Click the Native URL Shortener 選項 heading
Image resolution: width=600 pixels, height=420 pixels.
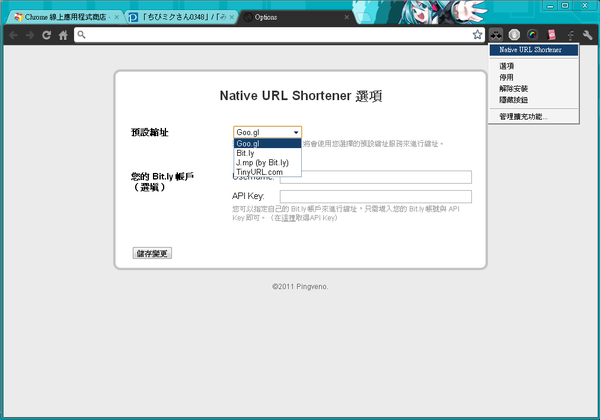[301, 96]
